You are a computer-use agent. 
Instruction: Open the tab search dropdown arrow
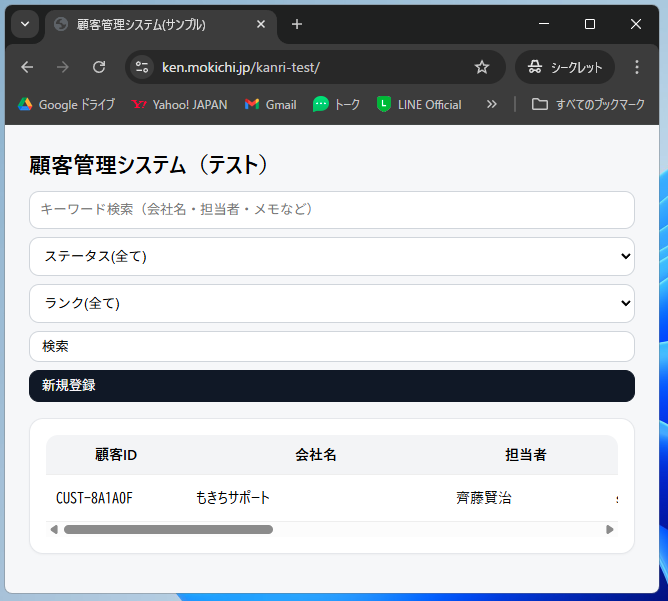pyautogui.click(x=25, y=24)
